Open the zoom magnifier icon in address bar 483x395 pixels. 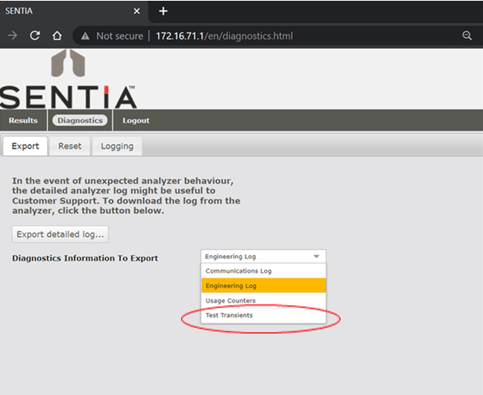click(467, 36)
